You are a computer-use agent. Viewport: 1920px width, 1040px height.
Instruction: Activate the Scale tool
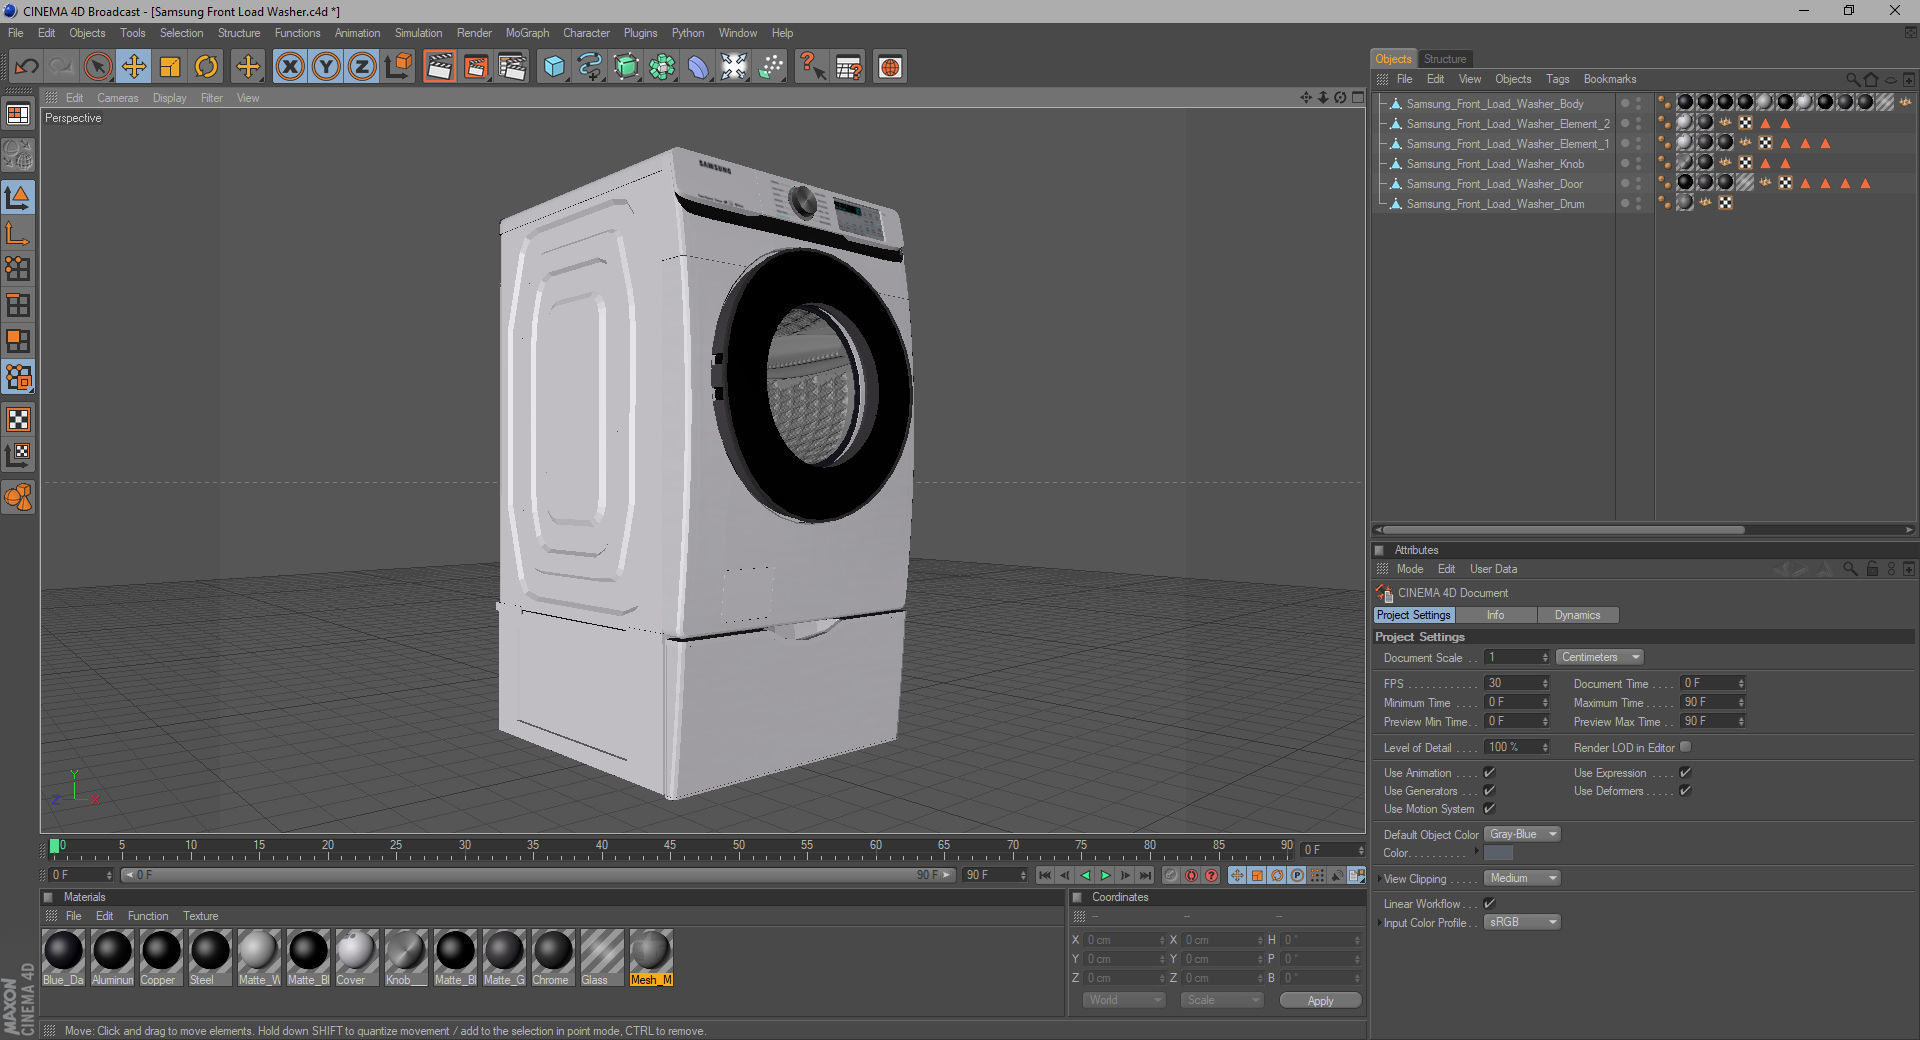click(170, 67)
